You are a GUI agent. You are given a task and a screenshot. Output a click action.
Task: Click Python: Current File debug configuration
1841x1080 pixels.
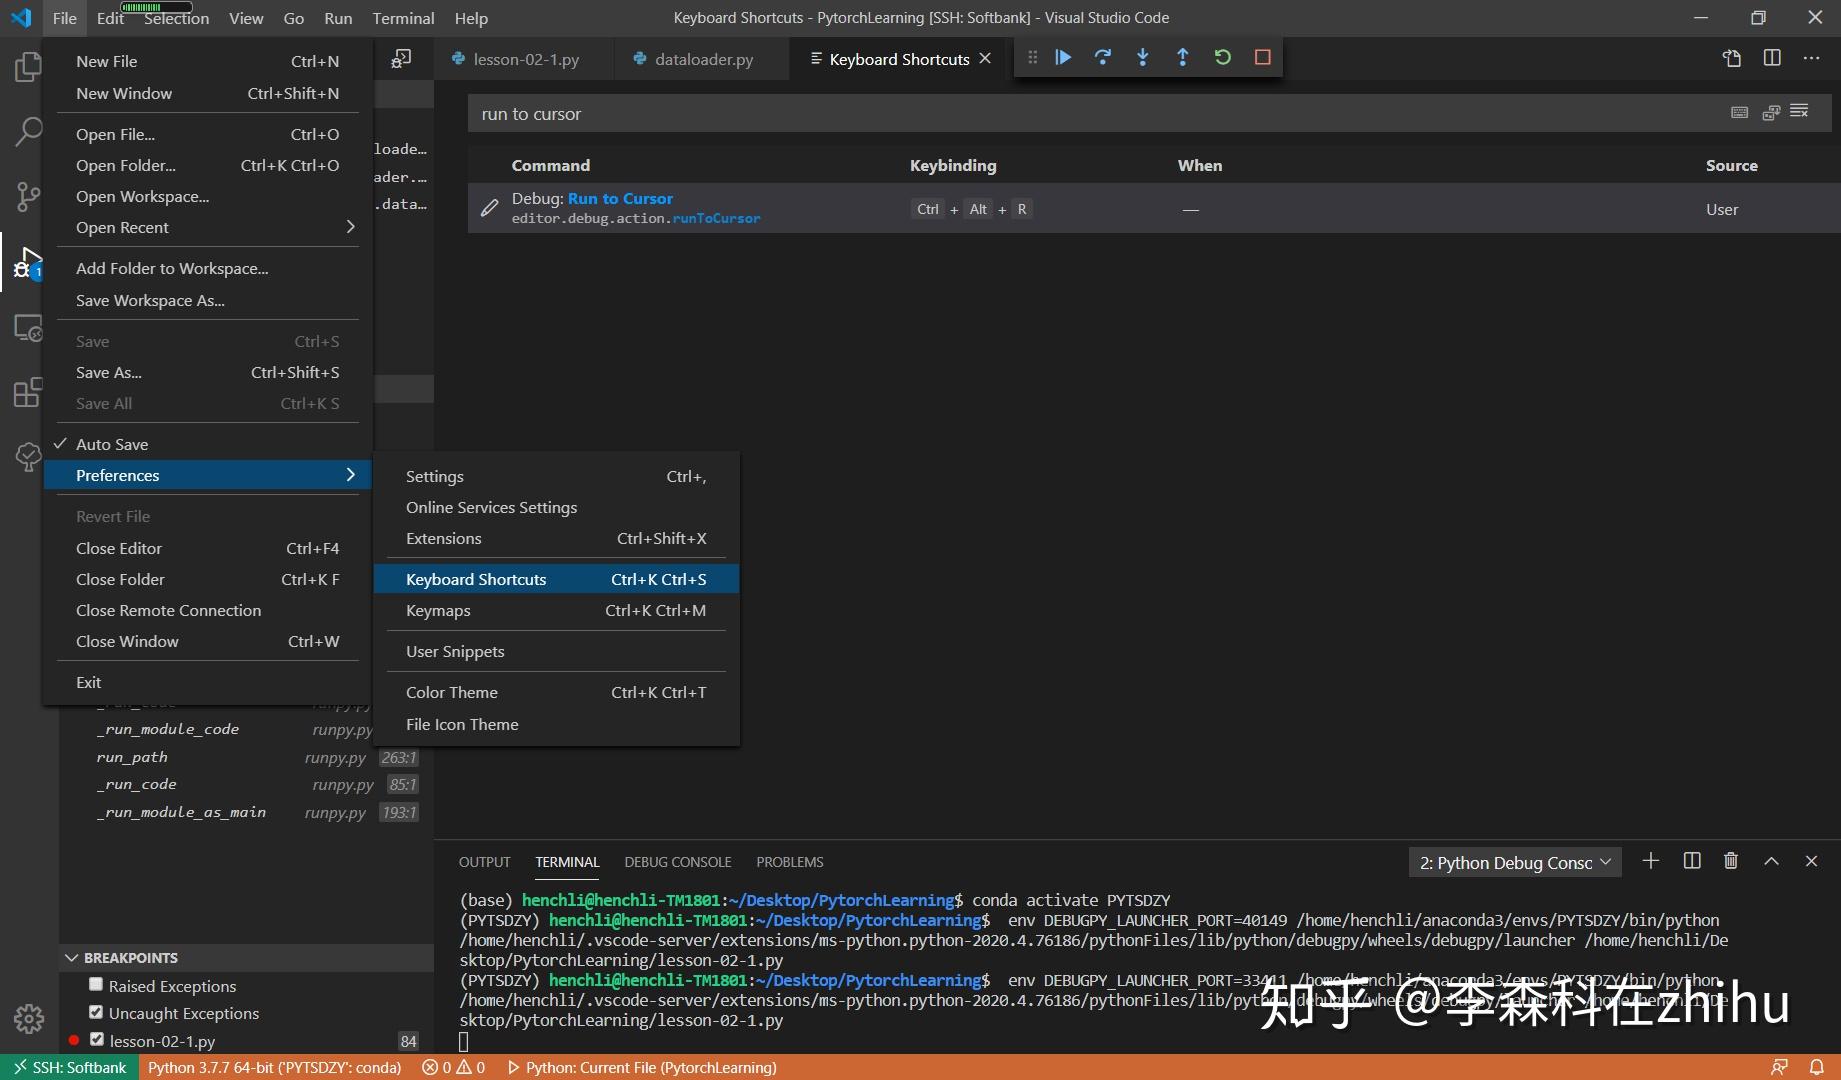pos(642,1067)
